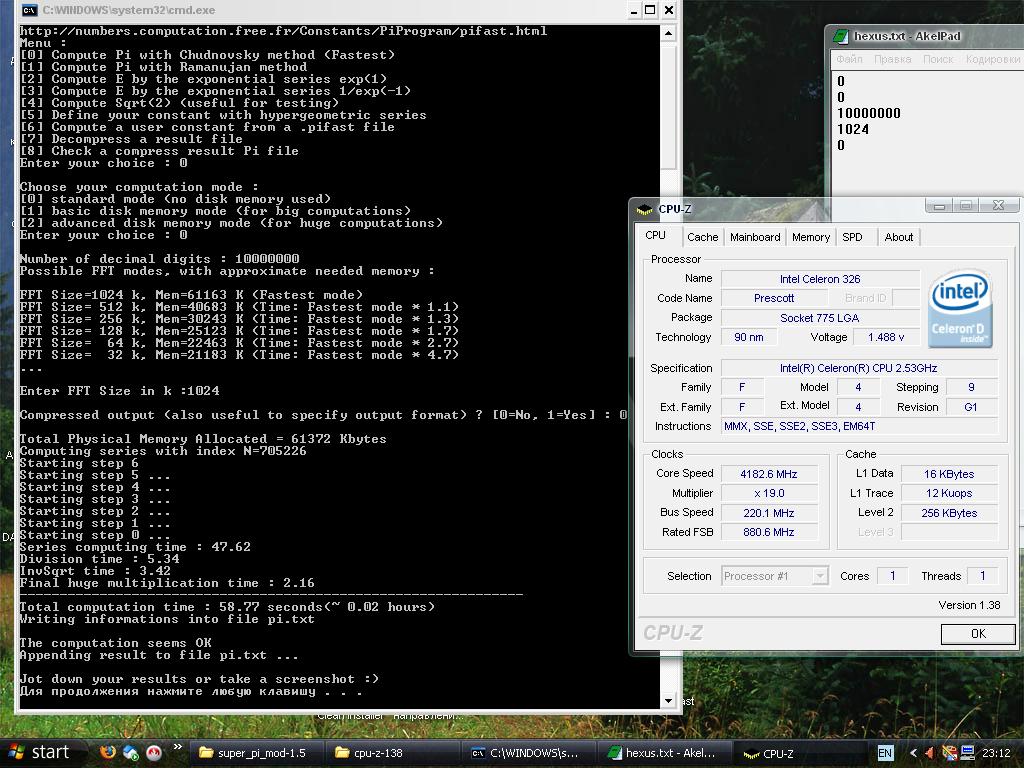Screen dimensions: 1024x768
Task: Activate the cmd.exe taskbar button
Action: (x=528, y=753)
